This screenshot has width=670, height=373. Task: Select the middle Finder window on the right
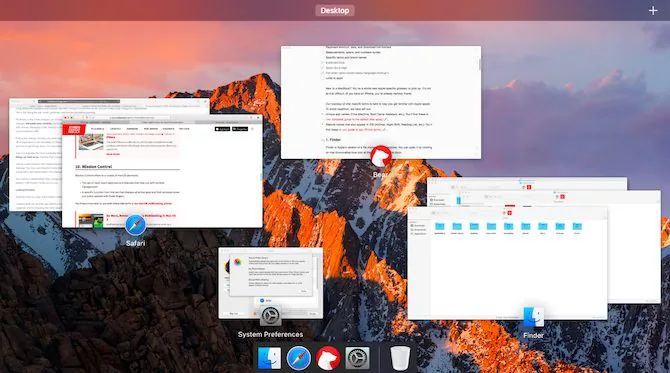click(x=635, y=248)
